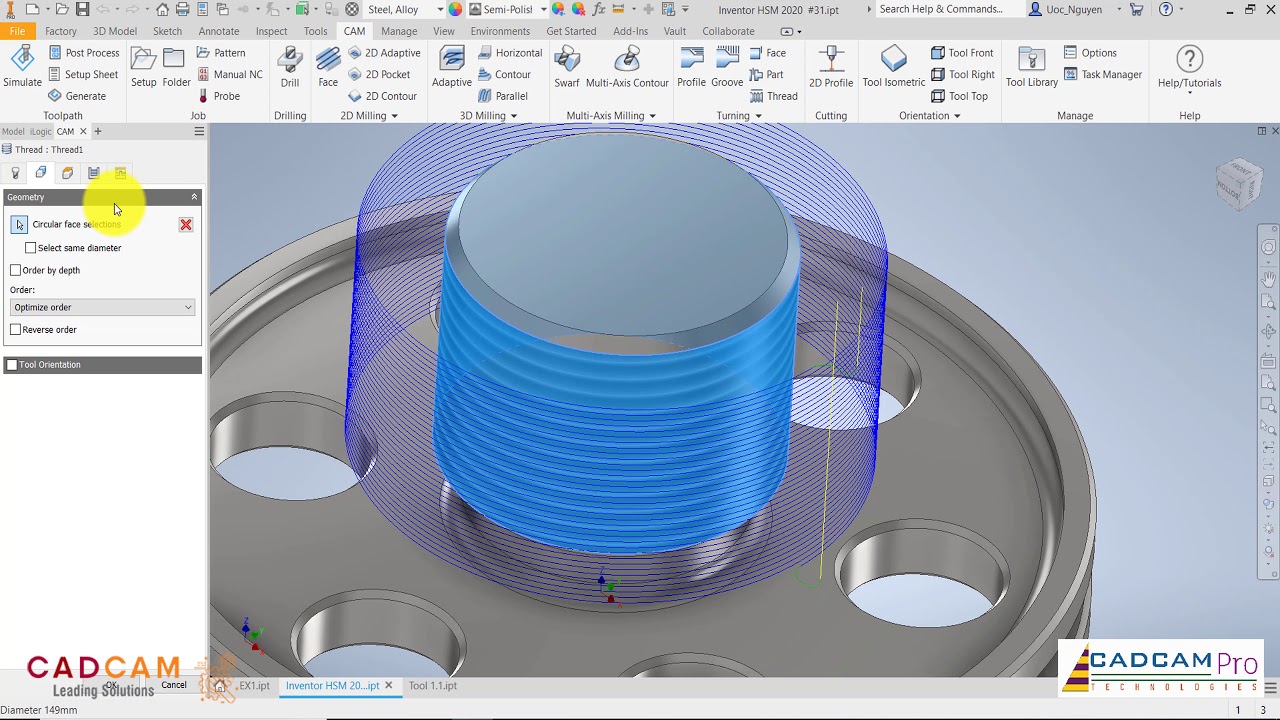1280x720 pixels.
Task: Tick the Reverse order checkbox
Action: pyautogui.click(x=15, y=330)
